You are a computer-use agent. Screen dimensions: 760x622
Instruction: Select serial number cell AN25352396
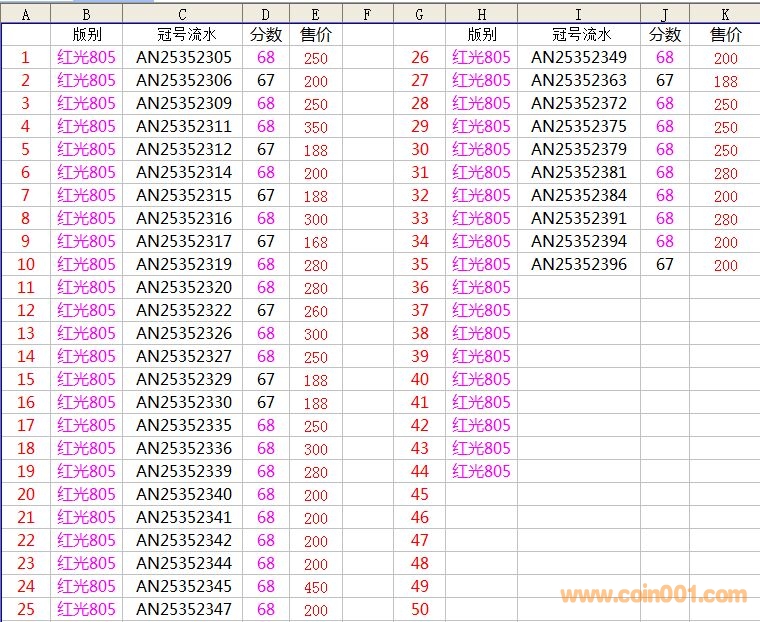pyautogui.click(x=579, y=265)
